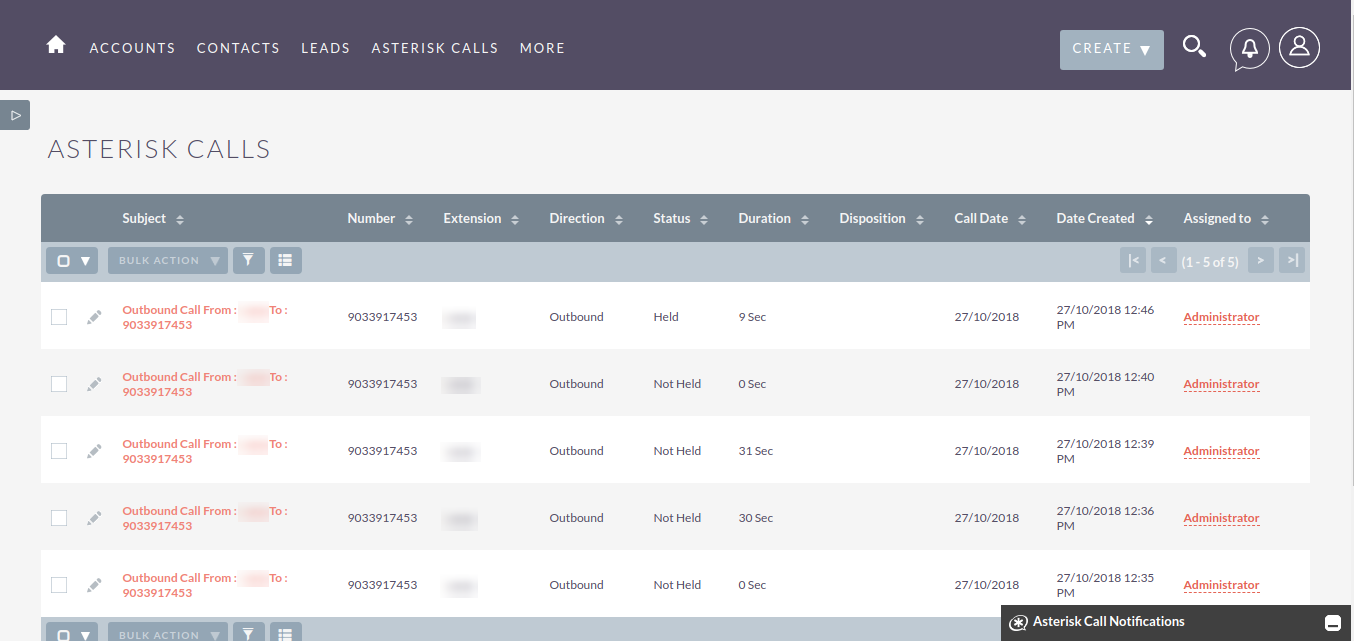Go to the home icon
The image size is (1354, 641).
56,45
